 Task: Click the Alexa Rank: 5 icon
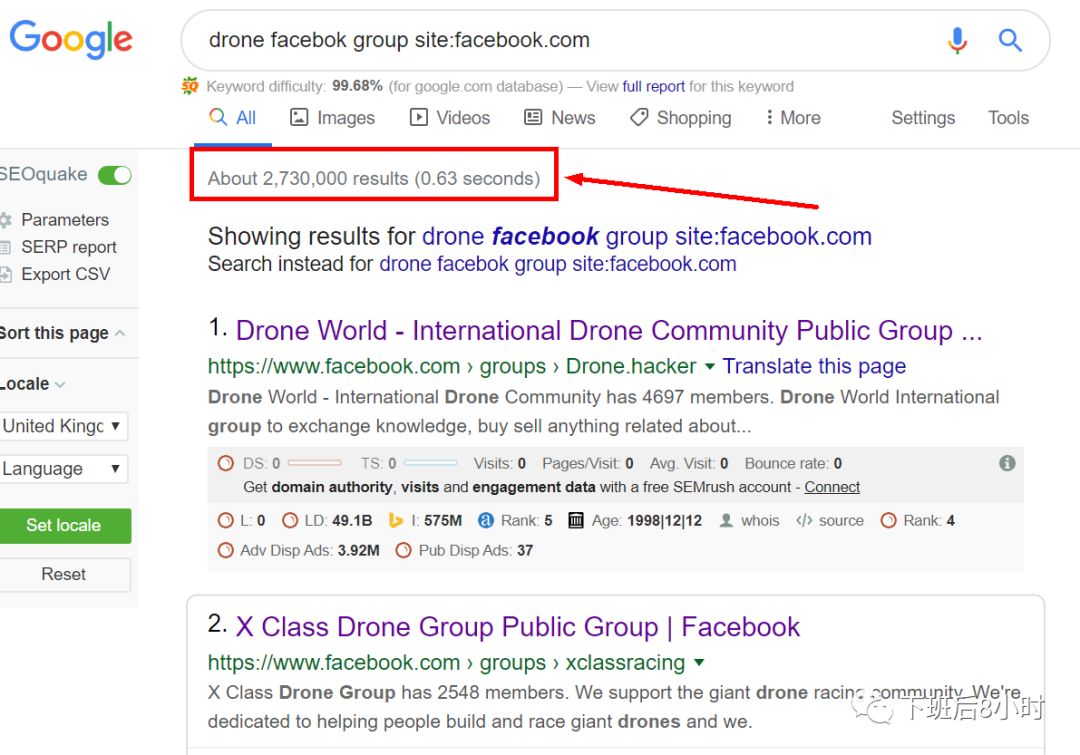click(486, 520)
